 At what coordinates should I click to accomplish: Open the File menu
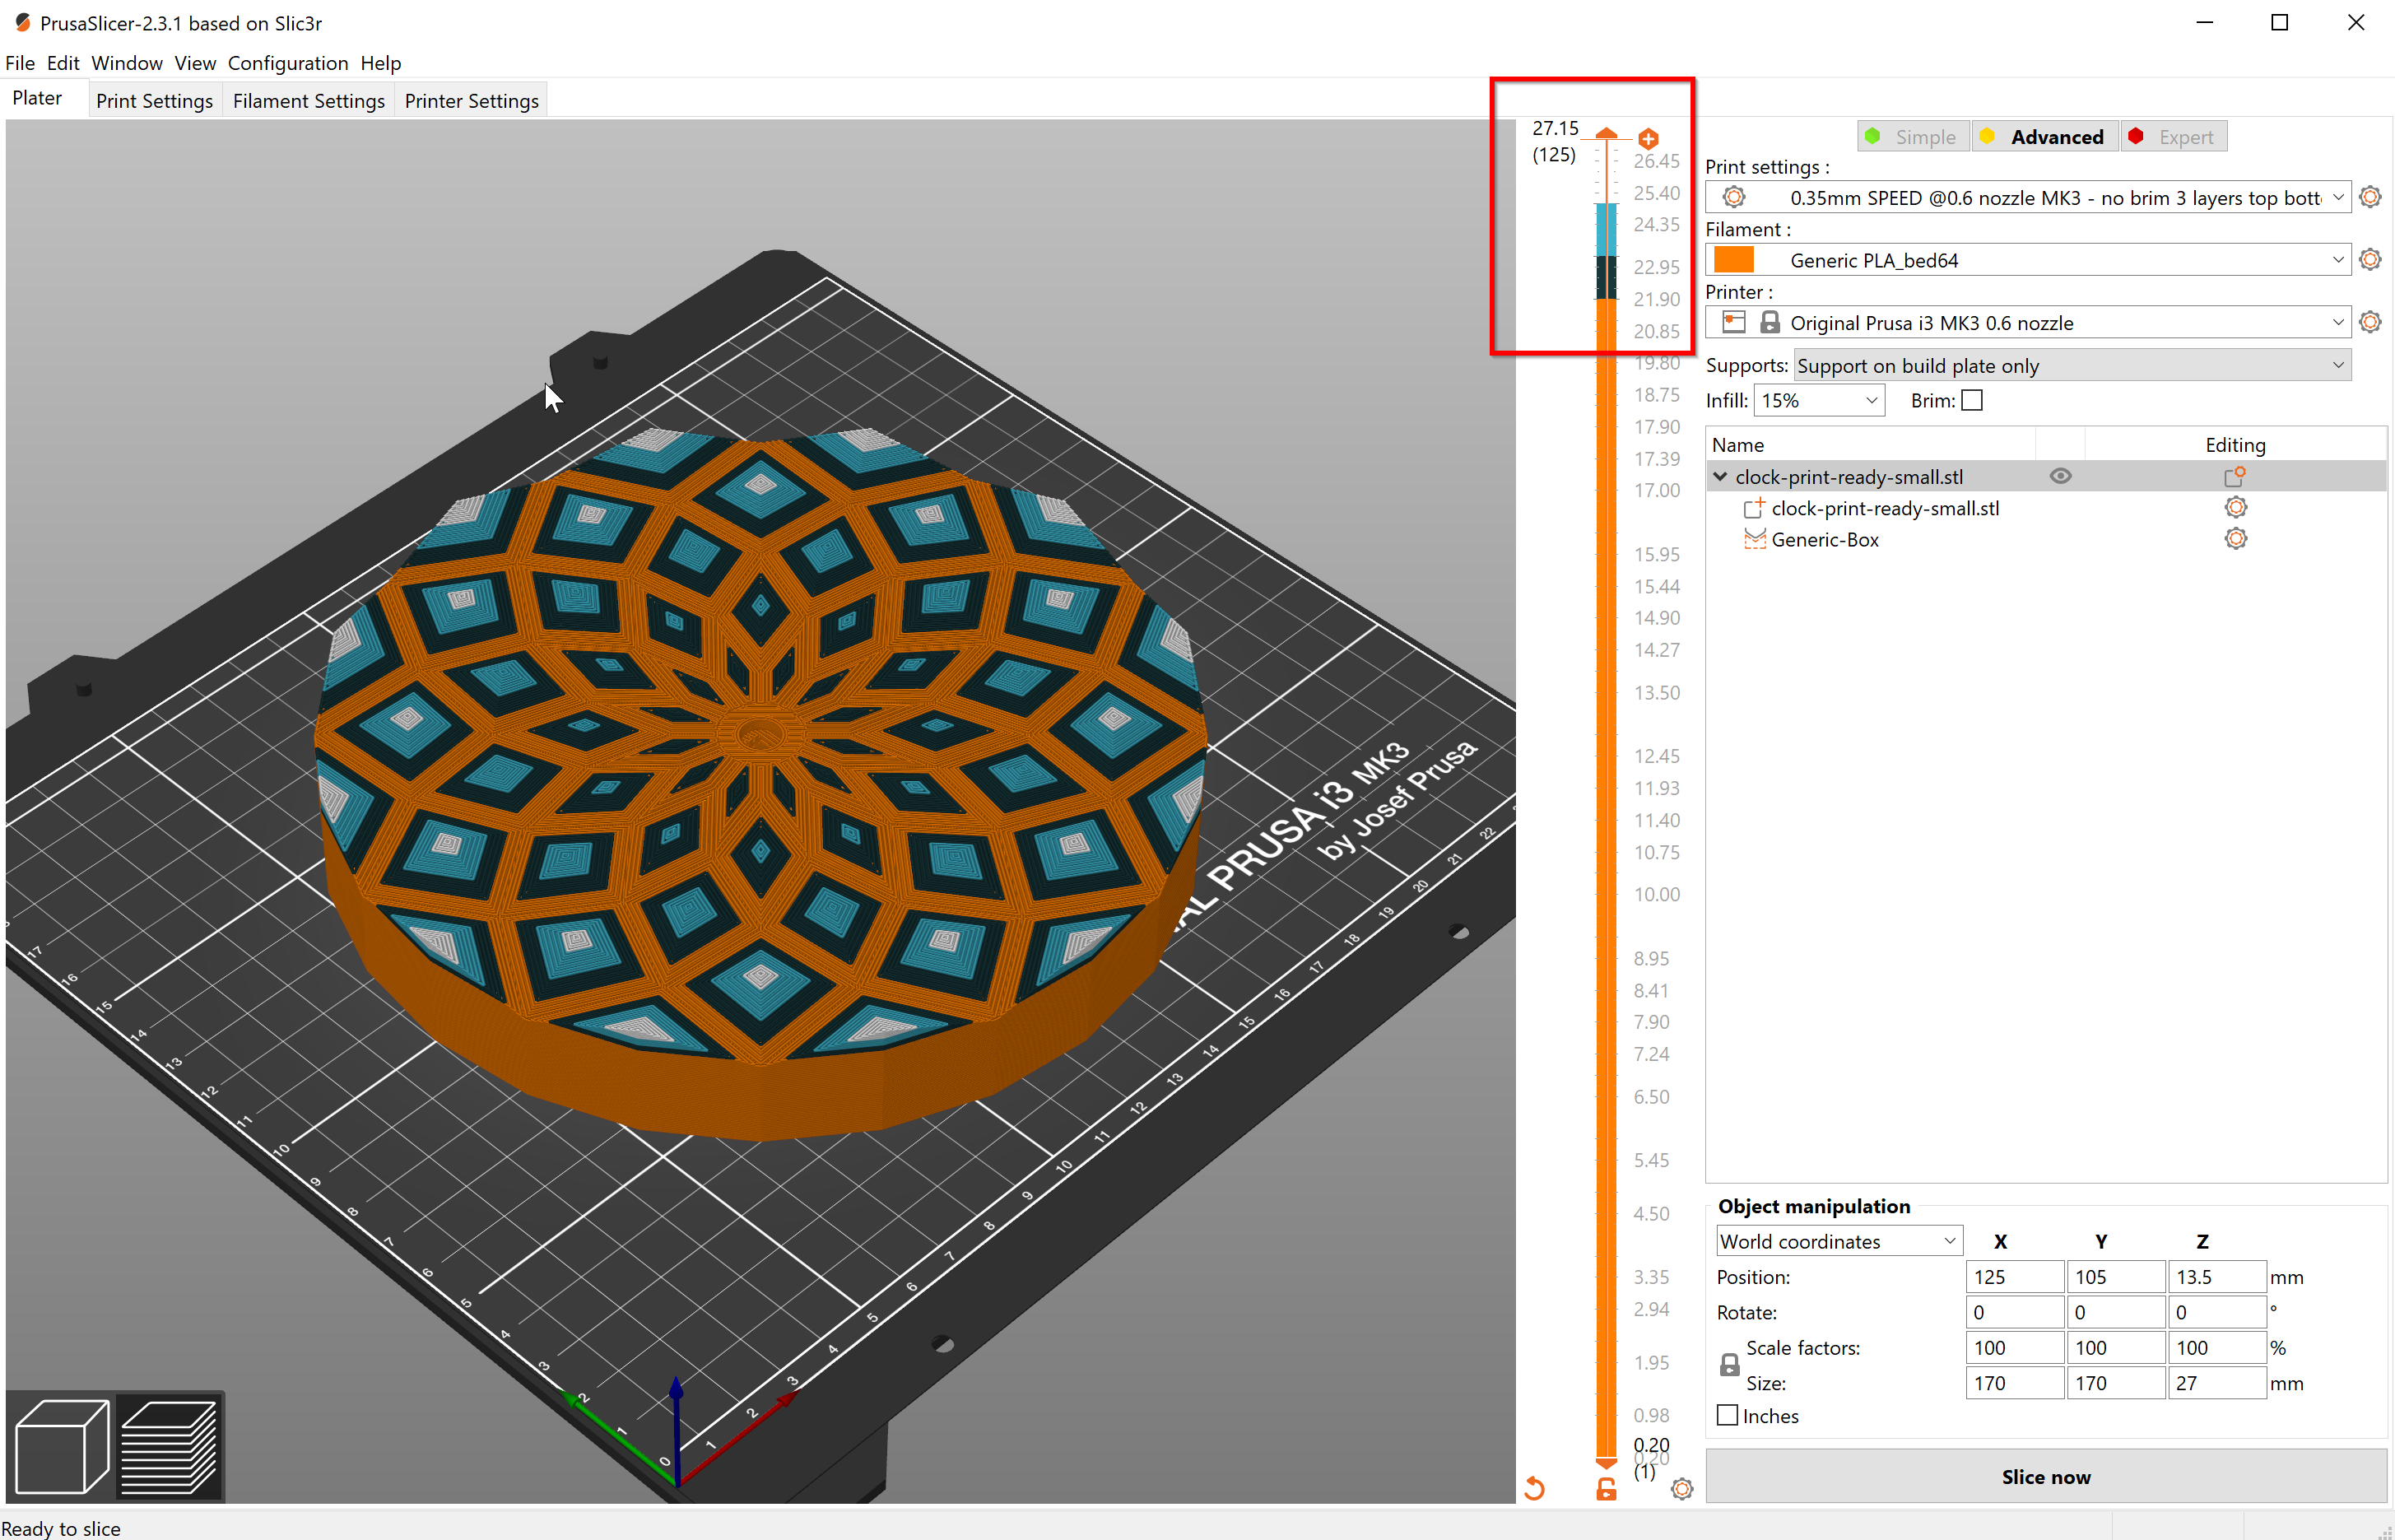(20, 63)
